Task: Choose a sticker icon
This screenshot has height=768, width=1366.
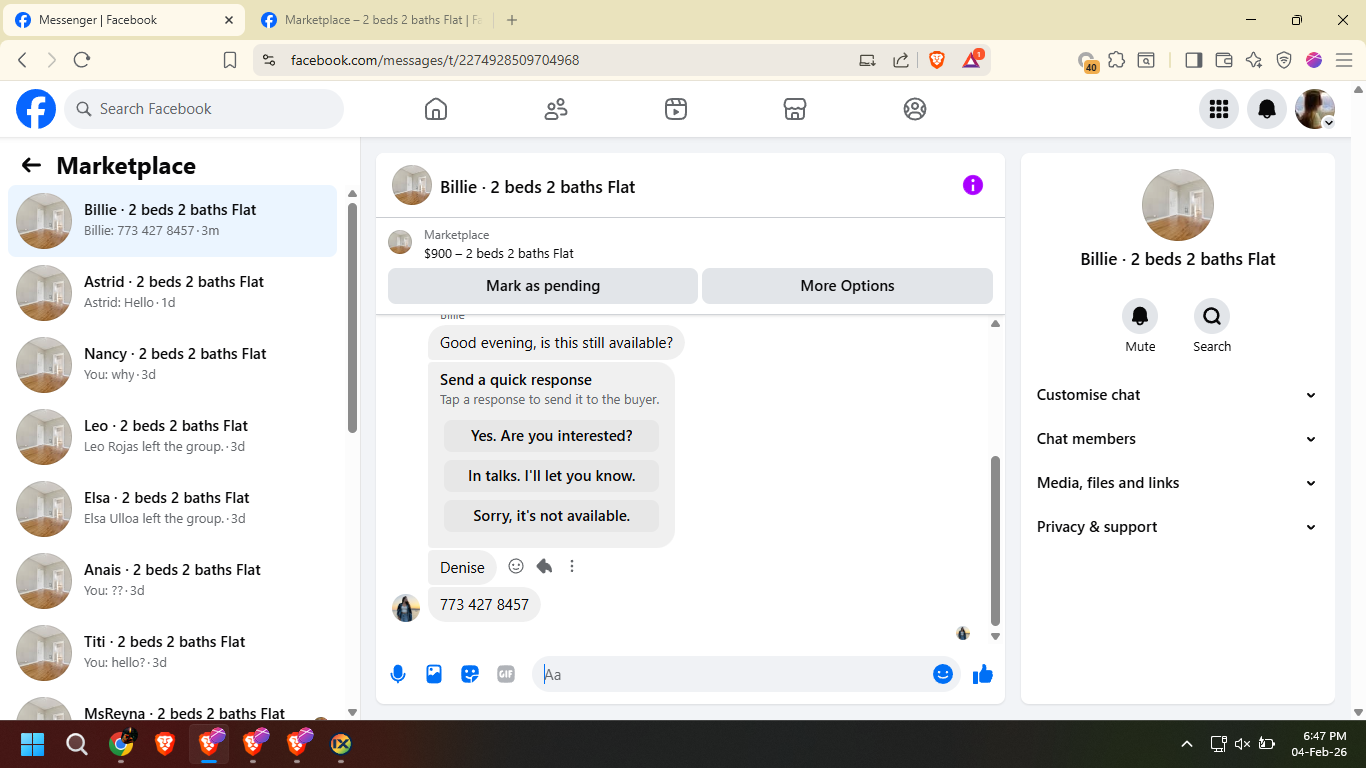Action: click(x=470, y=674)
